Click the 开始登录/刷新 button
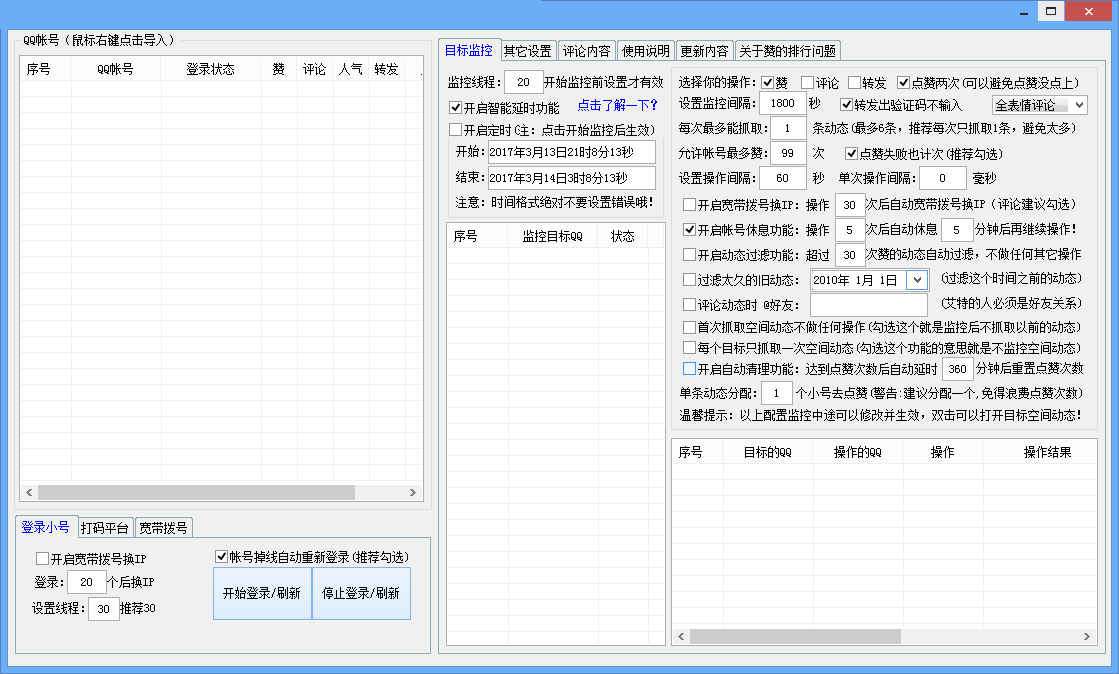 [x=262, y=593]
